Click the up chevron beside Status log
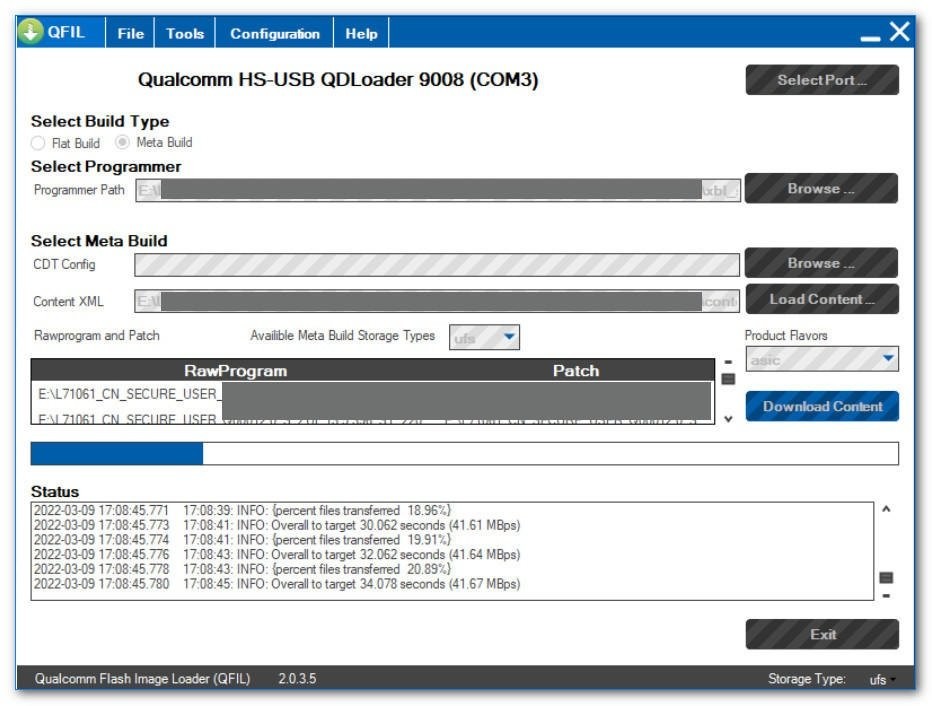The width and height of the screenshot is (932, 706). (x=886, y=509)
